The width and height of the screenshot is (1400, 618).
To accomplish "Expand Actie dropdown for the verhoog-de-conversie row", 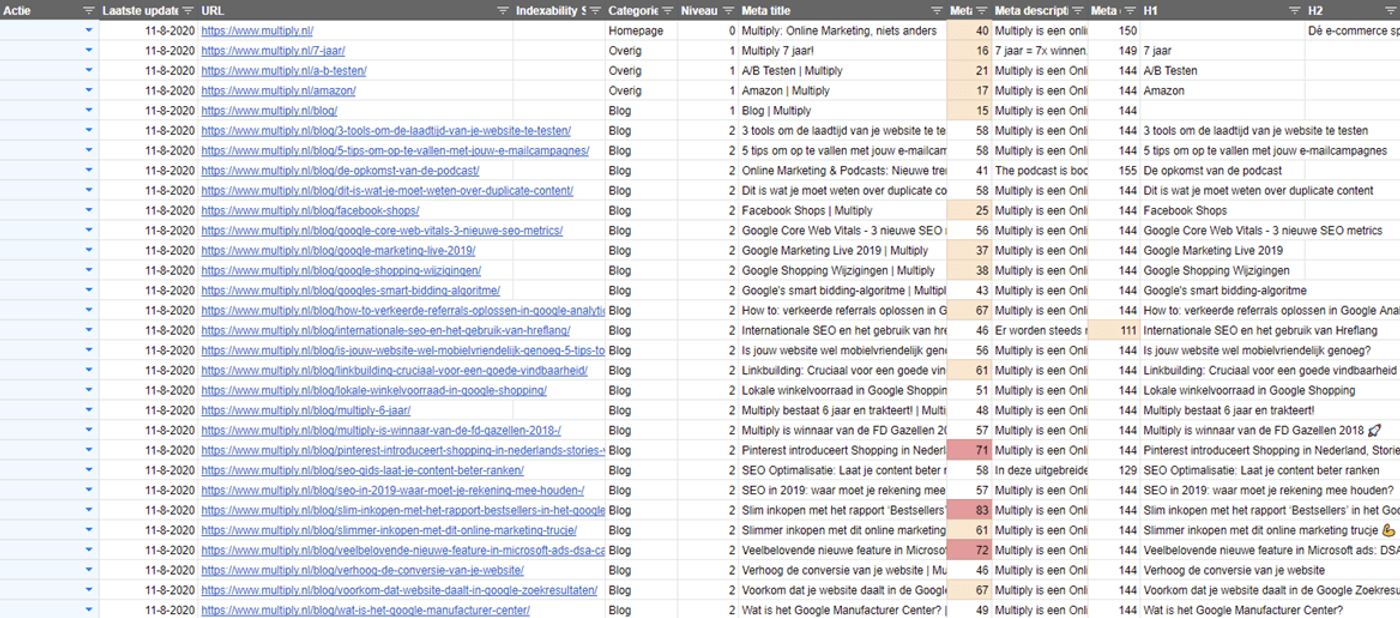I will pyautogui.click(x=88, y=570).
